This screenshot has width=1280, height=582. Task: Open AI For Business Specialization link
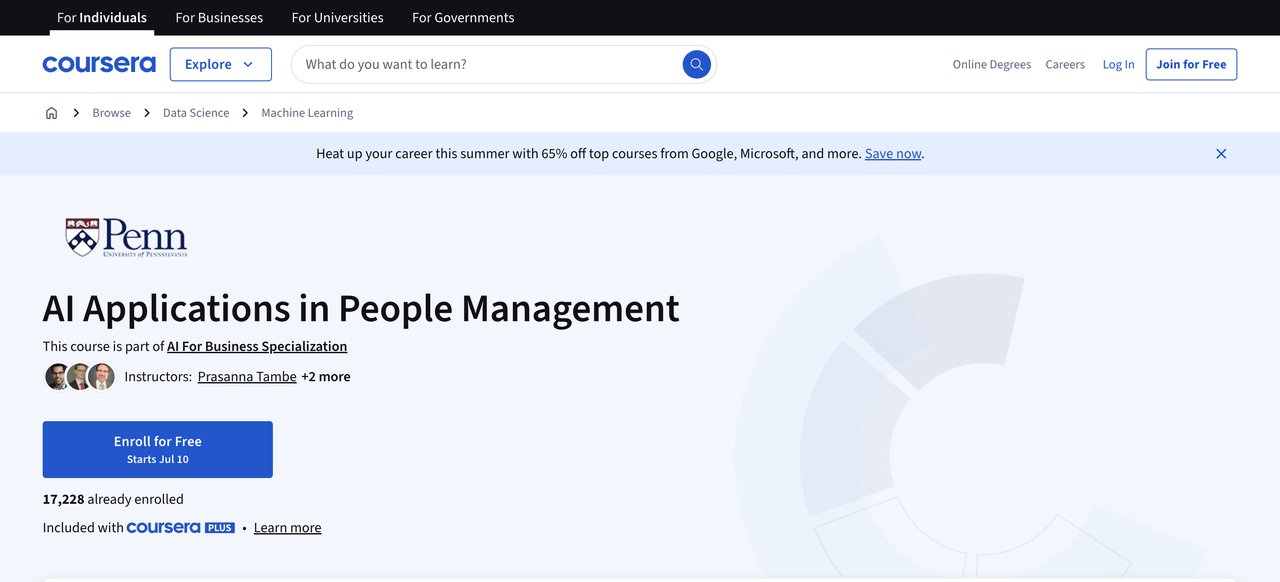(x=257, y=347)
